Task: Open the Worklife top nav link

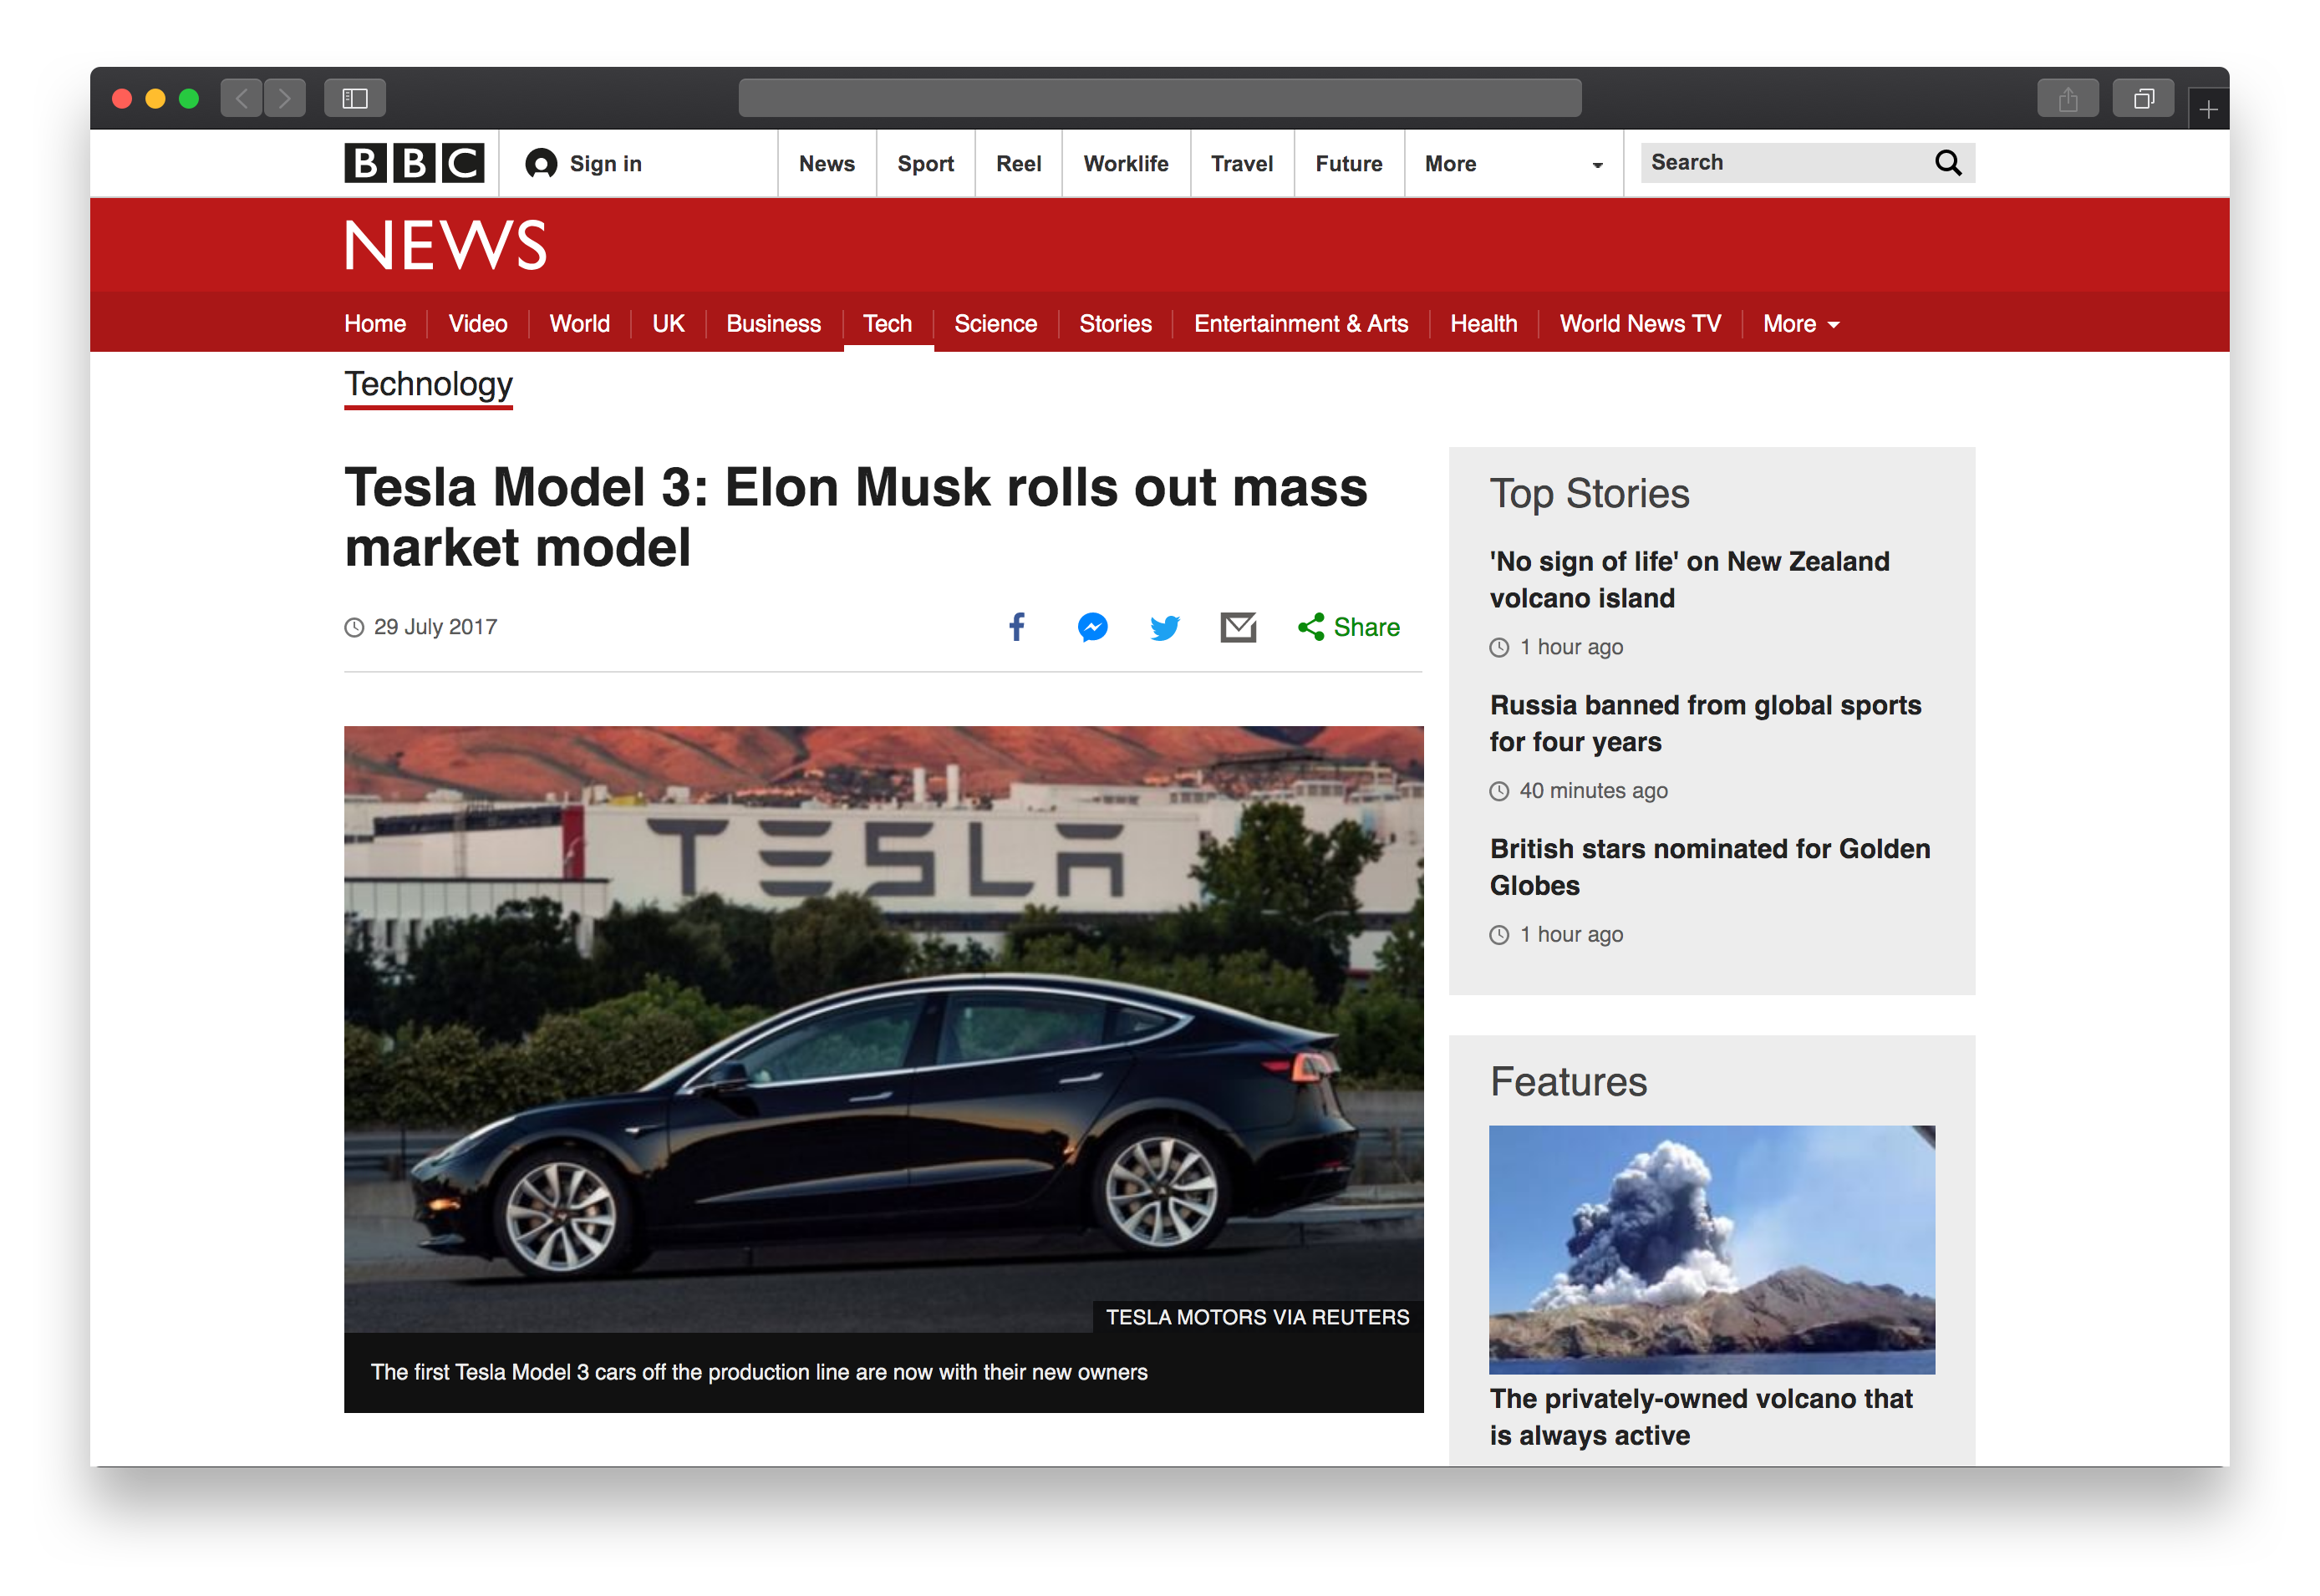Action: coord(1126,164)
